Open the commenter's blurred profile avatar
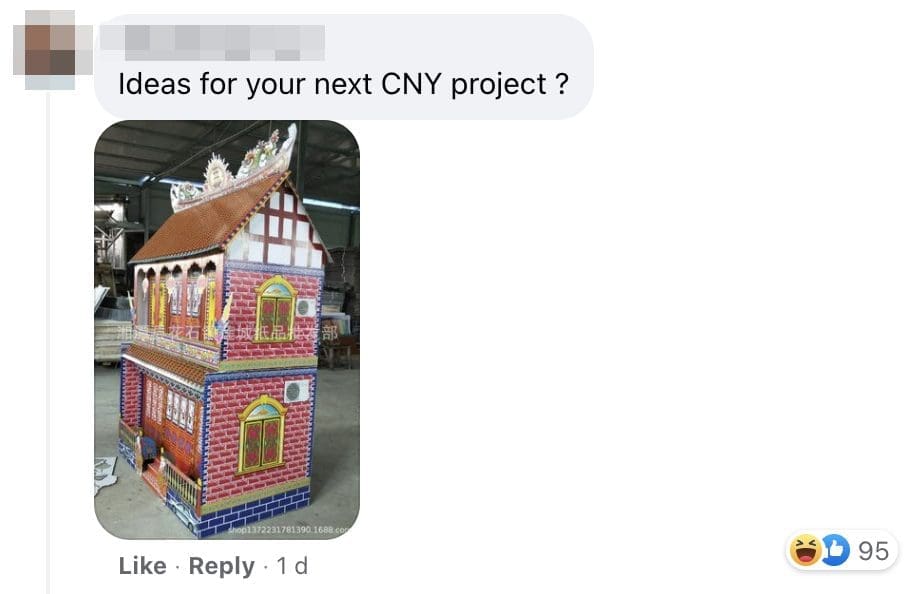The width and height of the screenshot is (914, 594). pos(51,51)
